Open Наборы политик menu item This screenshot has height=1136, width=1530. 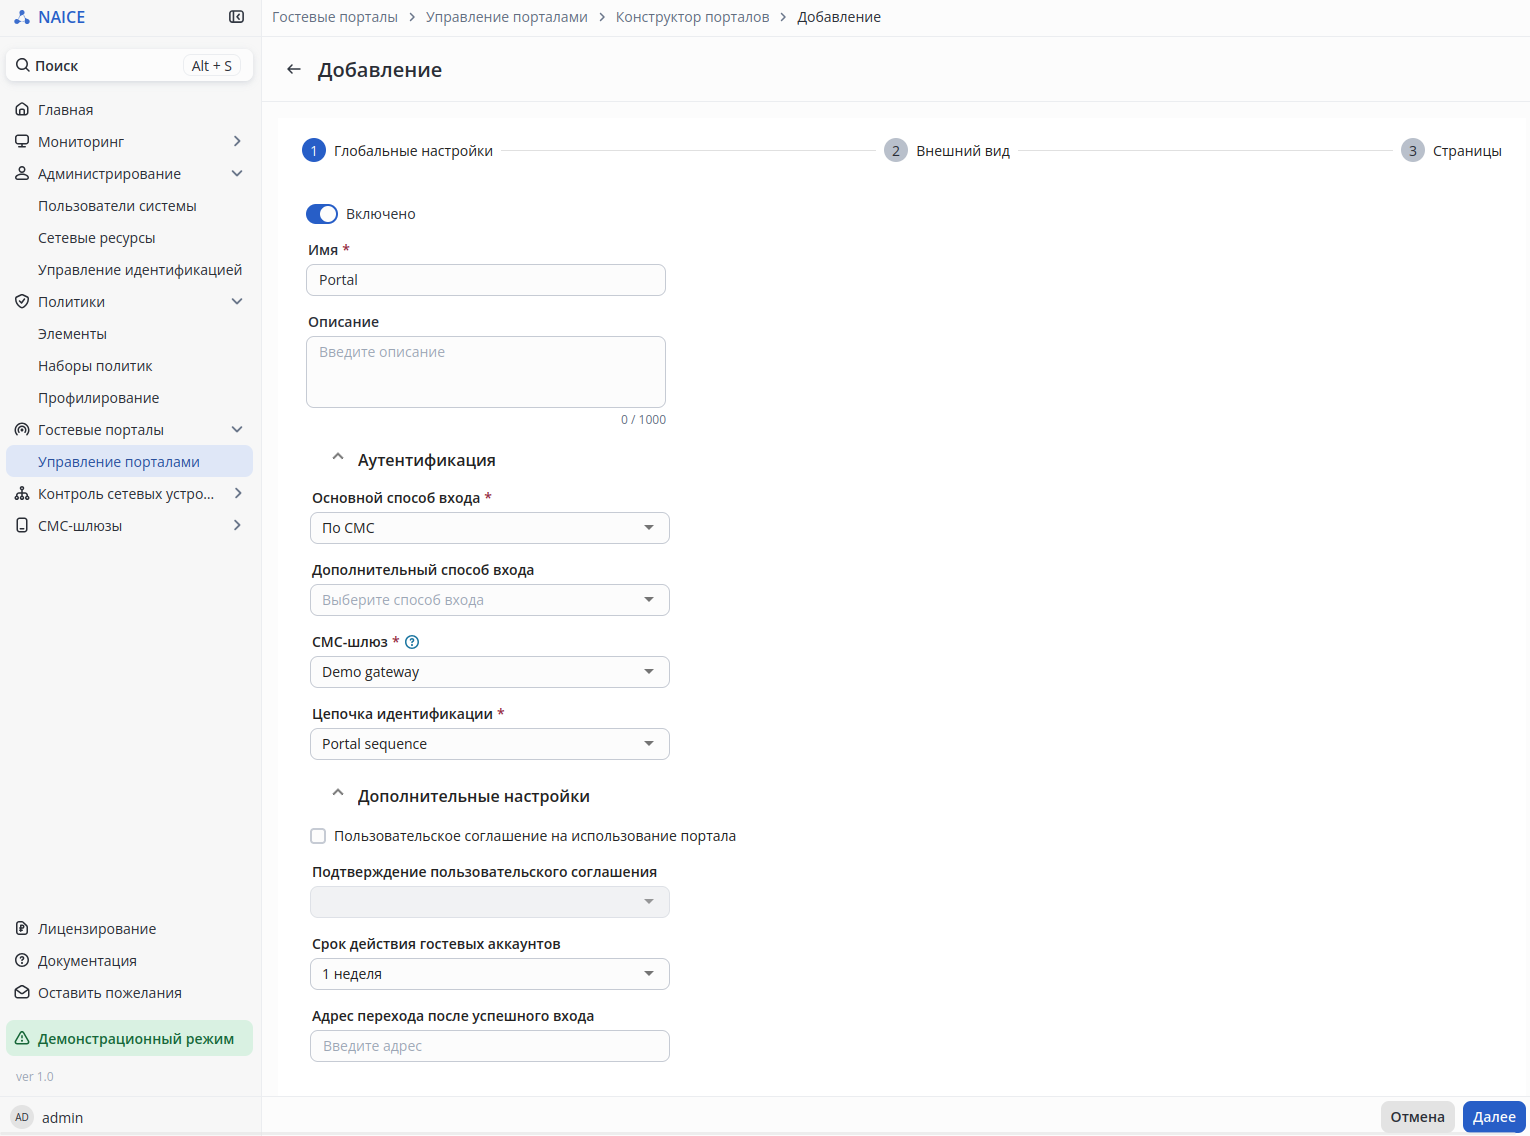click(x=95, y=366)
